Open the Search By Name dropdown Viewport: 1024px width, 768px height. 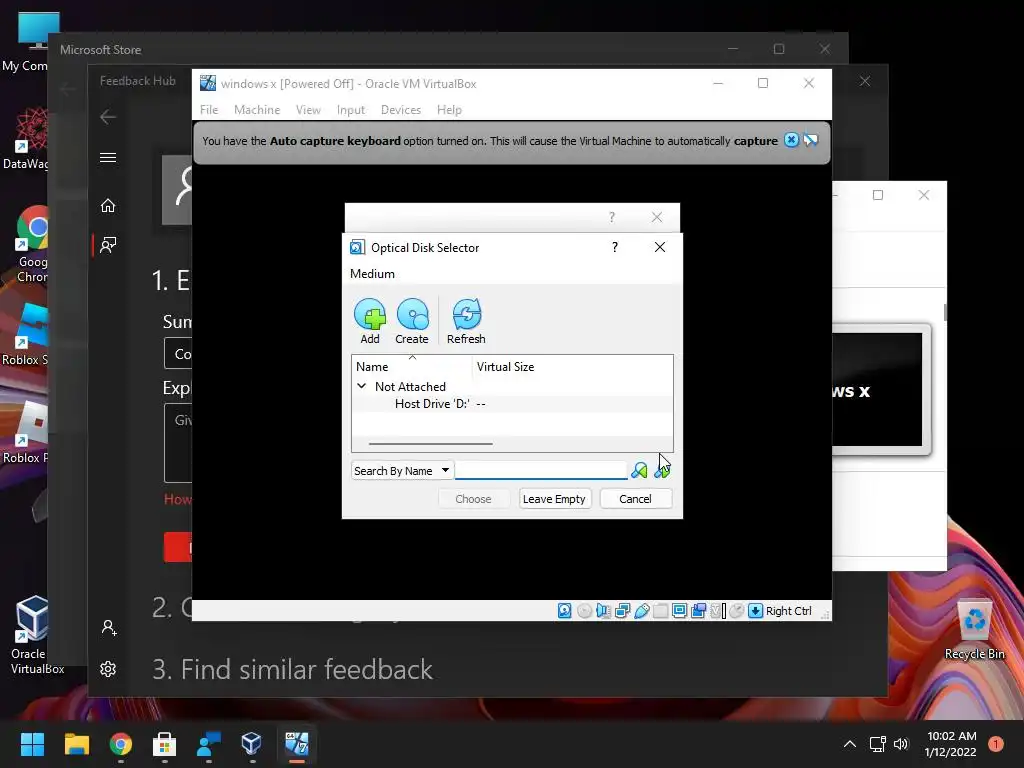[402, 471]
